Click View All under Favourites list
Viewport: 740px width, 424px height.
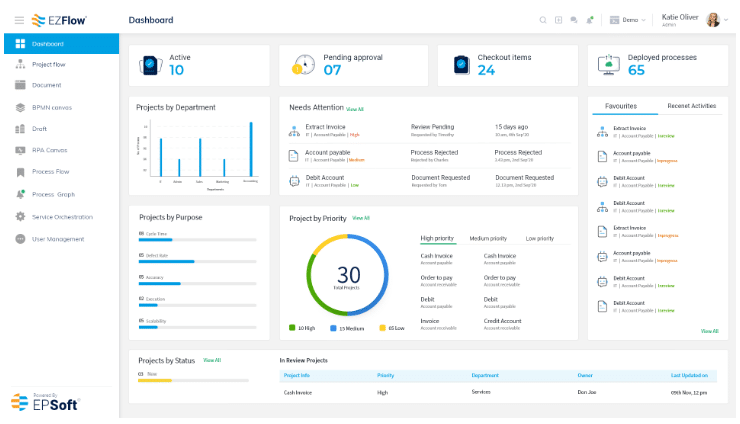710,331
